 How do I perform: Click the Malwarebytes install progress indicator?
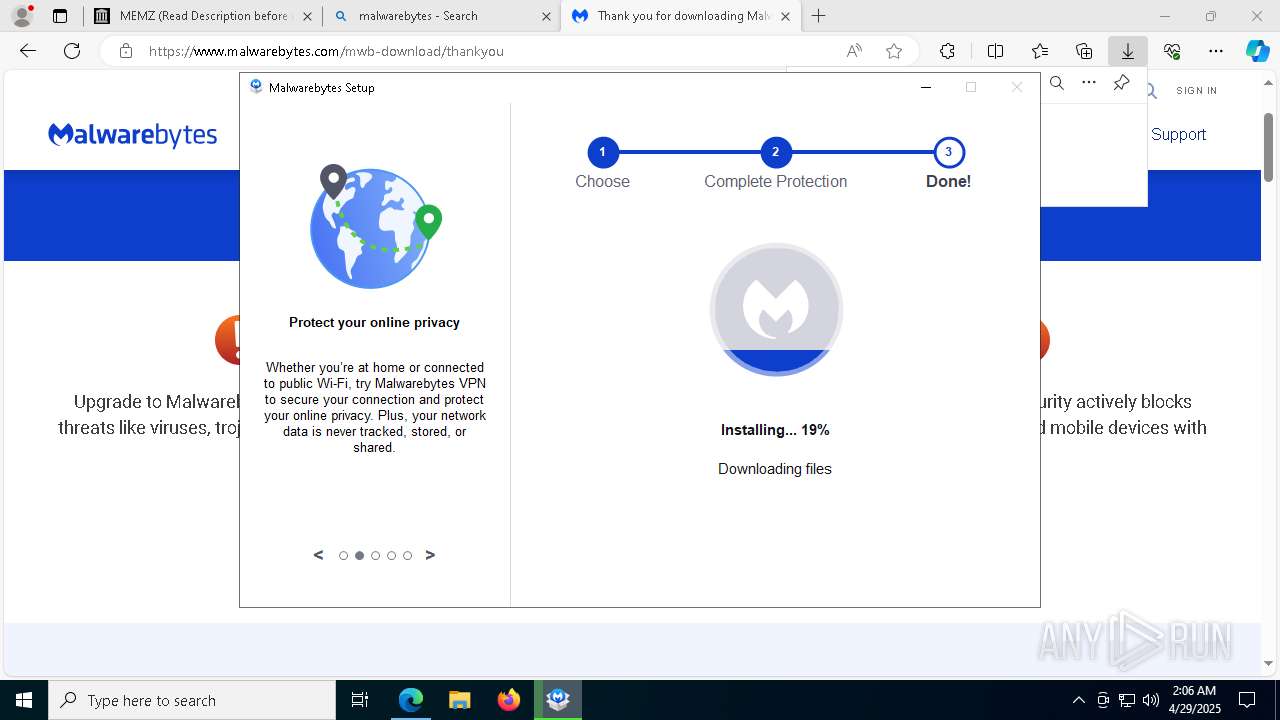point(776,309)
